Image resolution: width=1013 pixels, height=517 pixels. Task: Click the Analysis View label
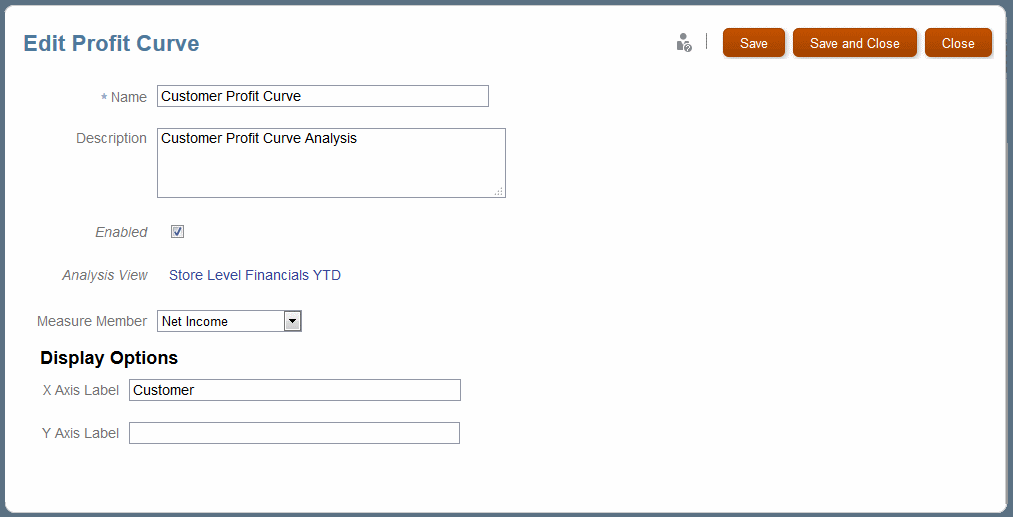pos(105,275)
